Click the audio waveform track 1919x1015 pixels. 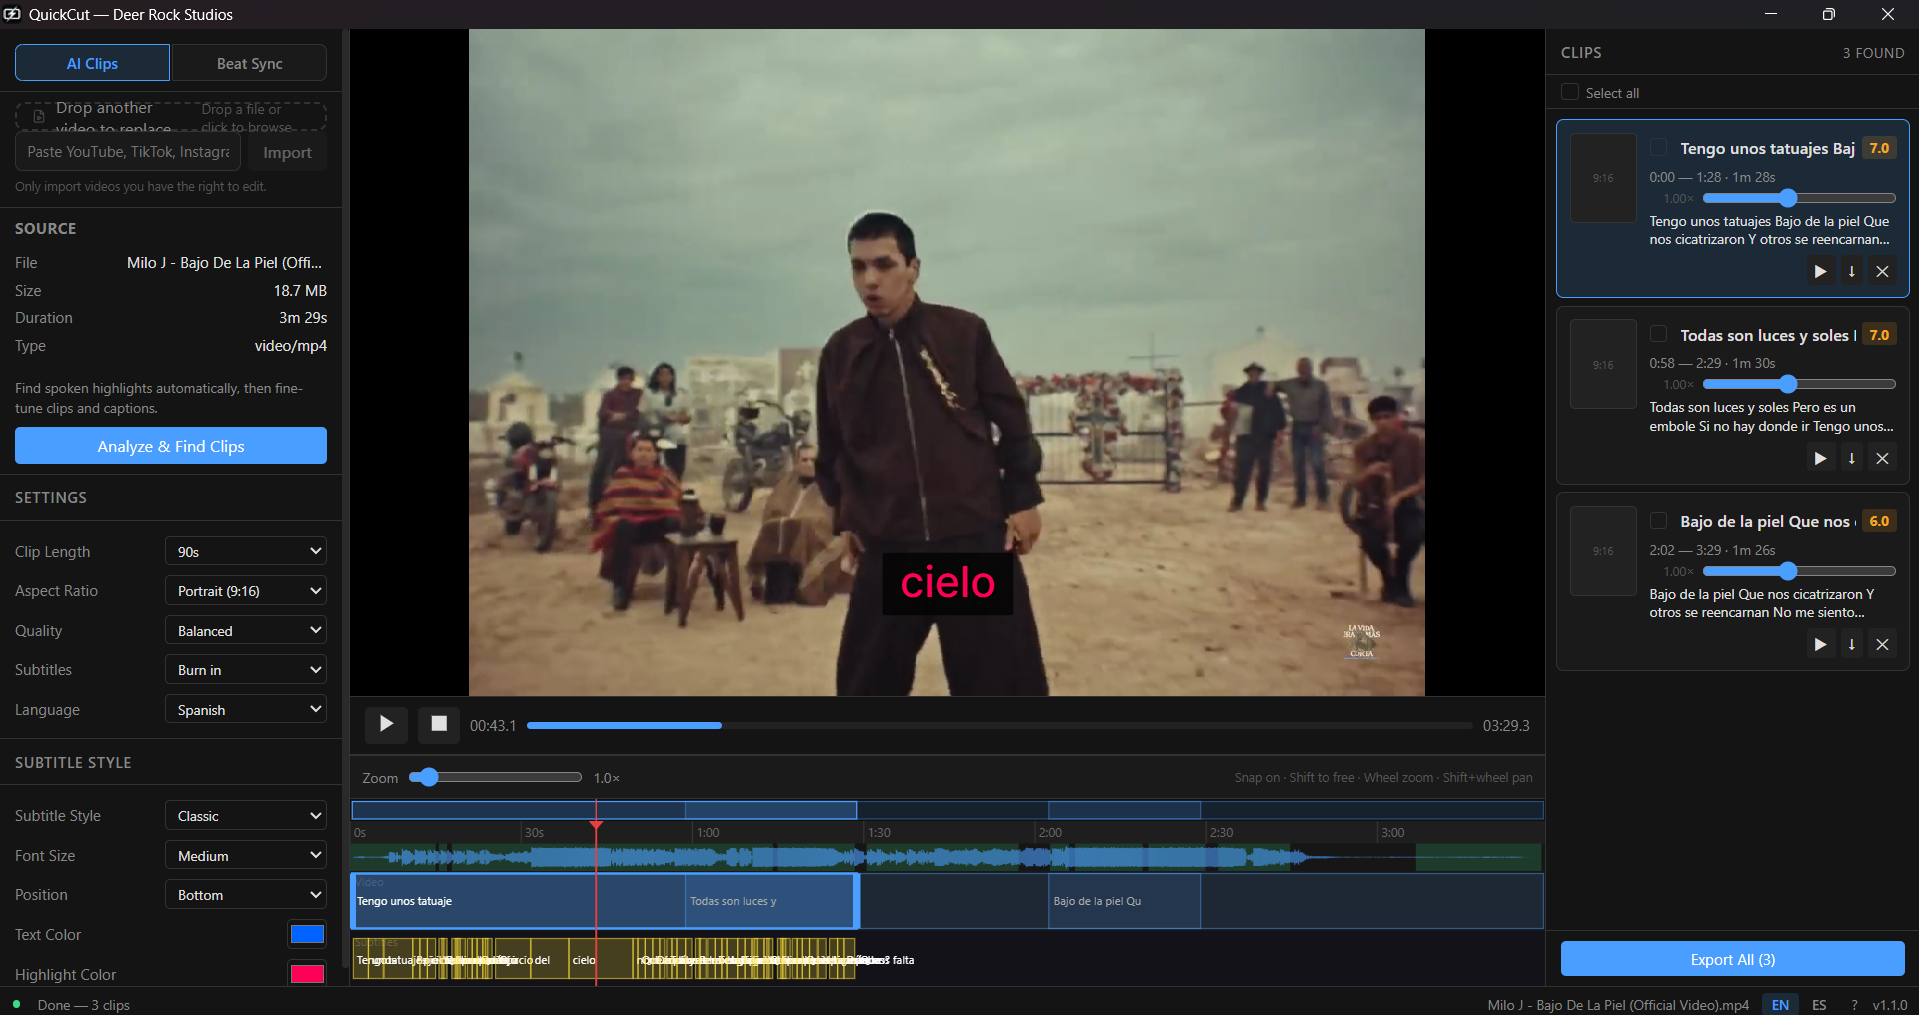(946, 857)
